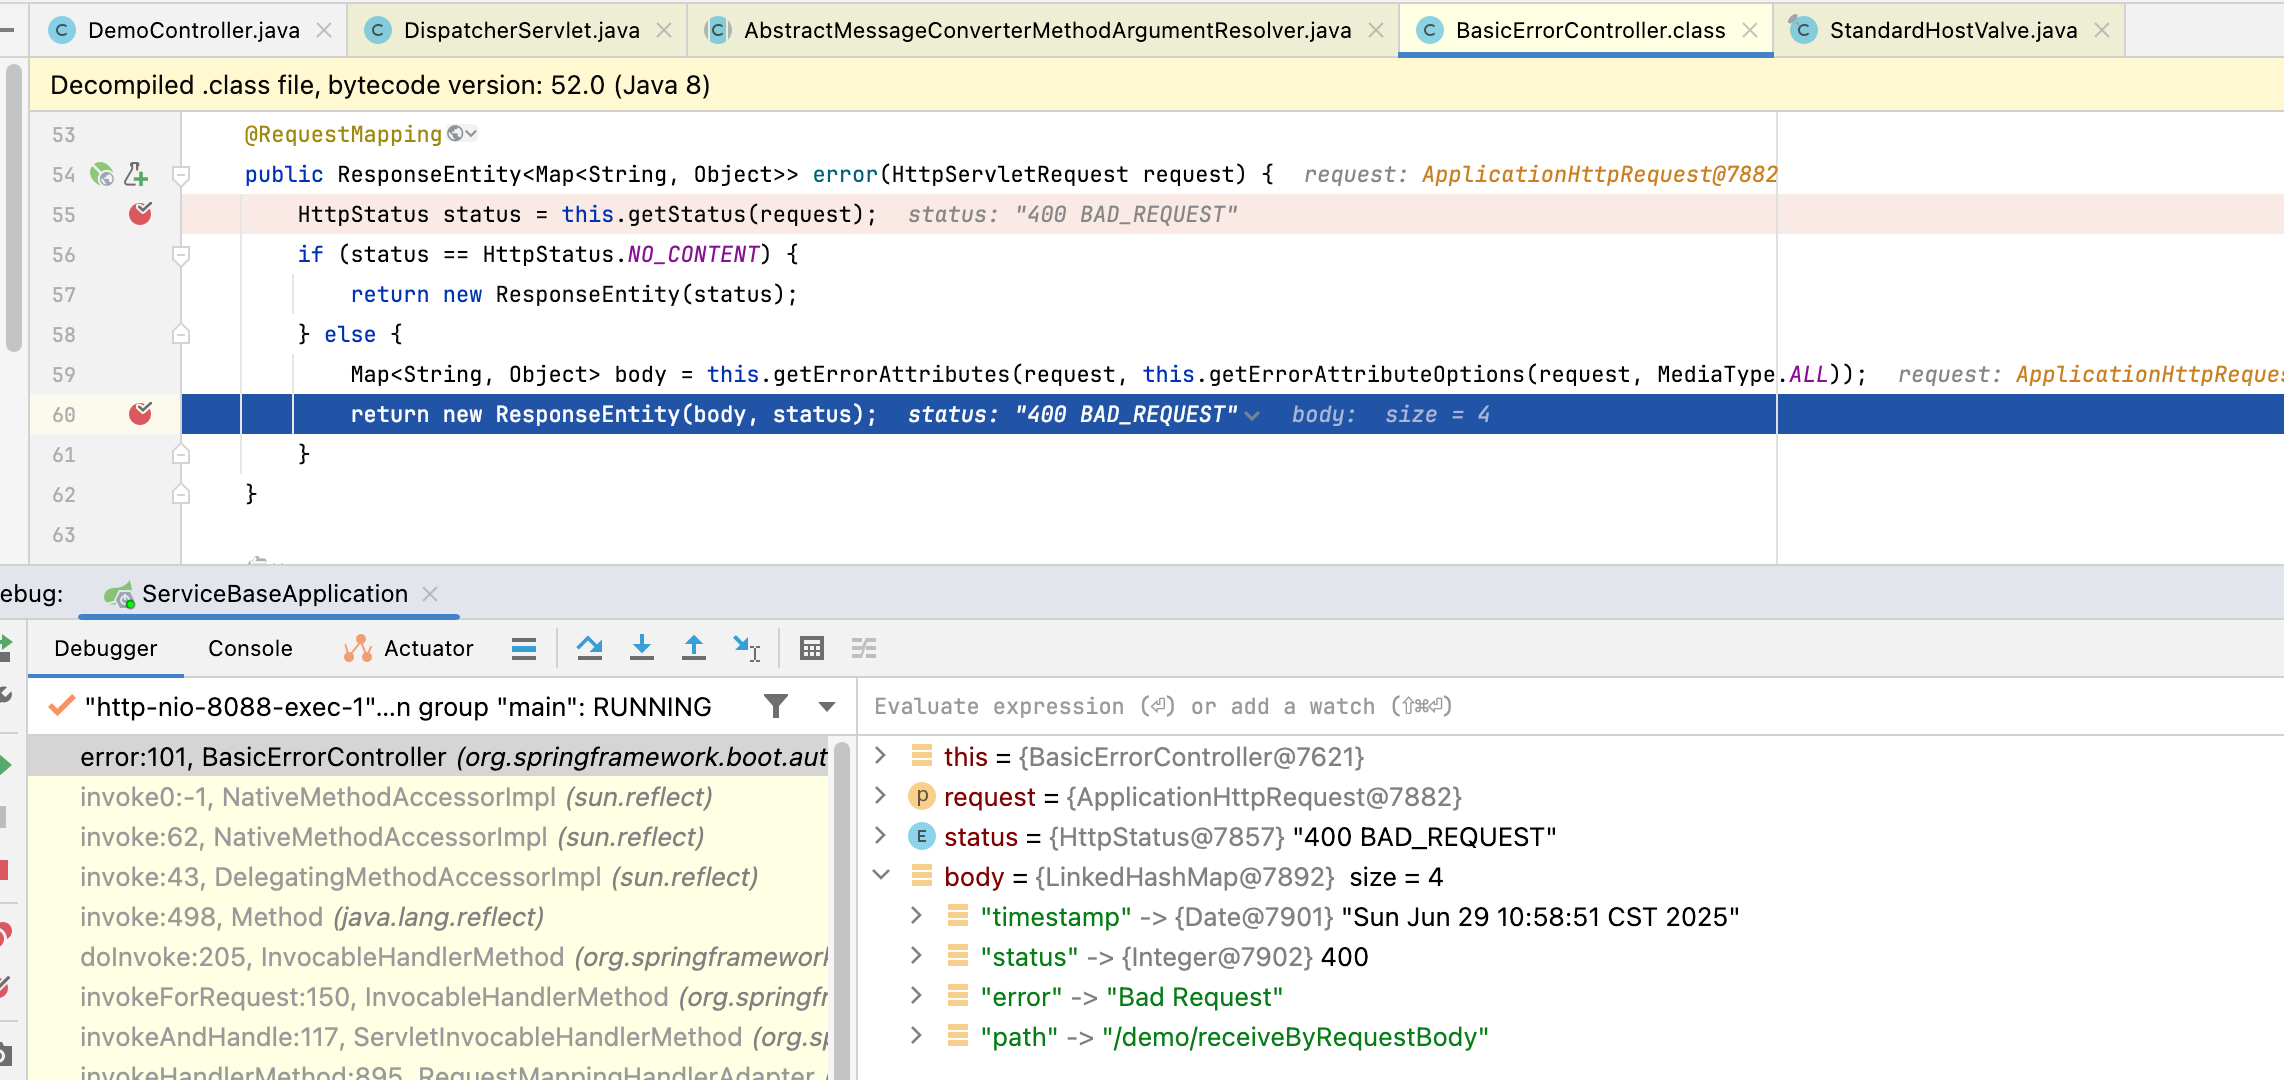Open the Actuator tab
Image resolution: width=2284 pixels, height=1080 pixels.
click(x=428, y=649)
